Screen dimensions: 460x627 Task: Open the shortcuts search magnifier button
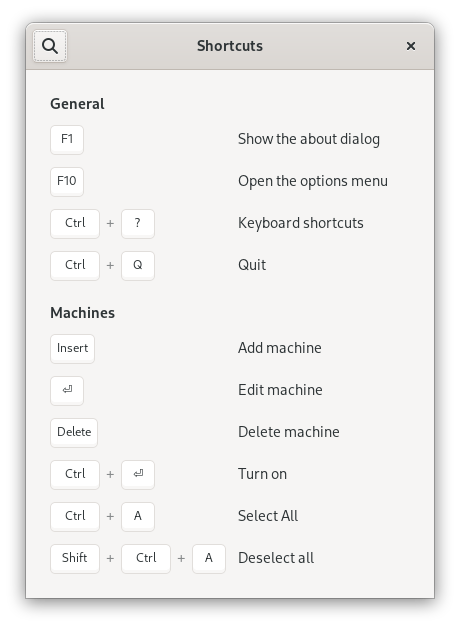[x=50, y=46]
